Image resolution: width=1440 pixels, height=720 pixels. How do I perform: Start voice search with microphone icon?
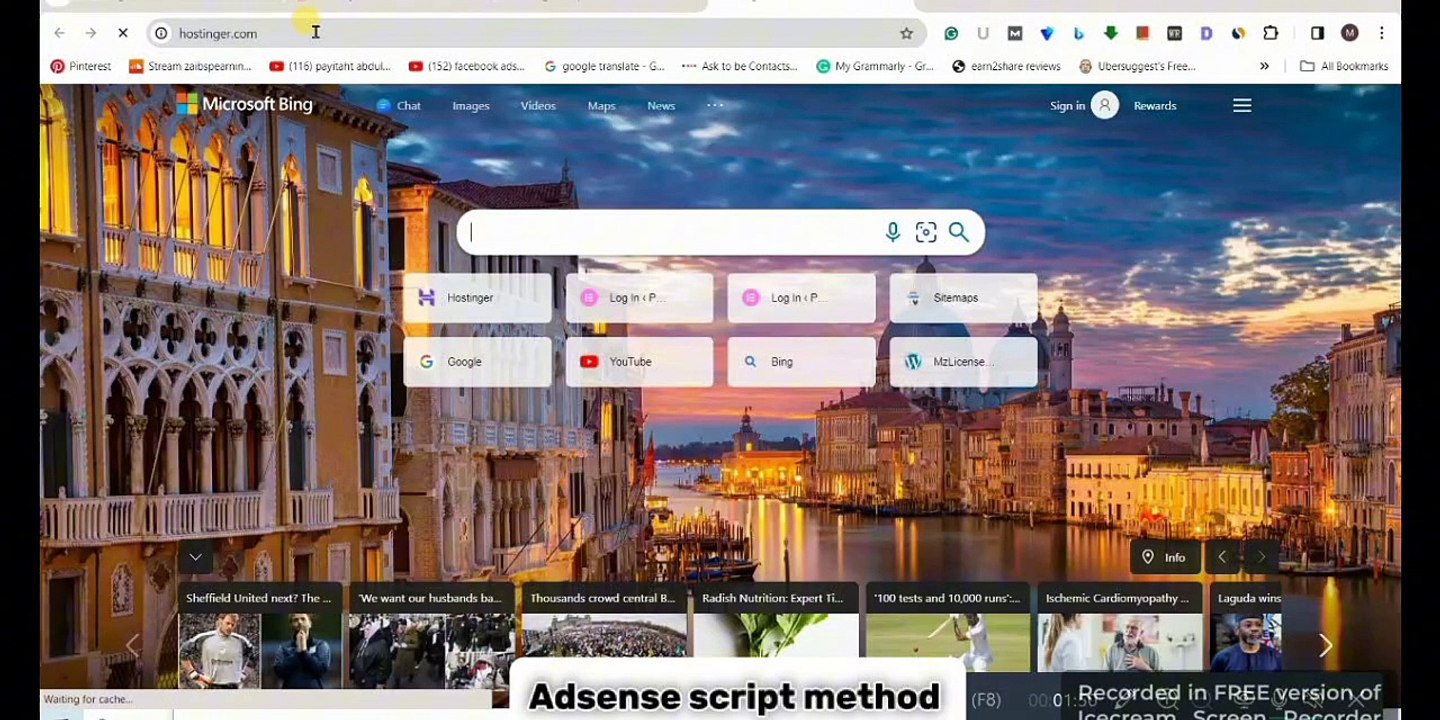point(893,232)
